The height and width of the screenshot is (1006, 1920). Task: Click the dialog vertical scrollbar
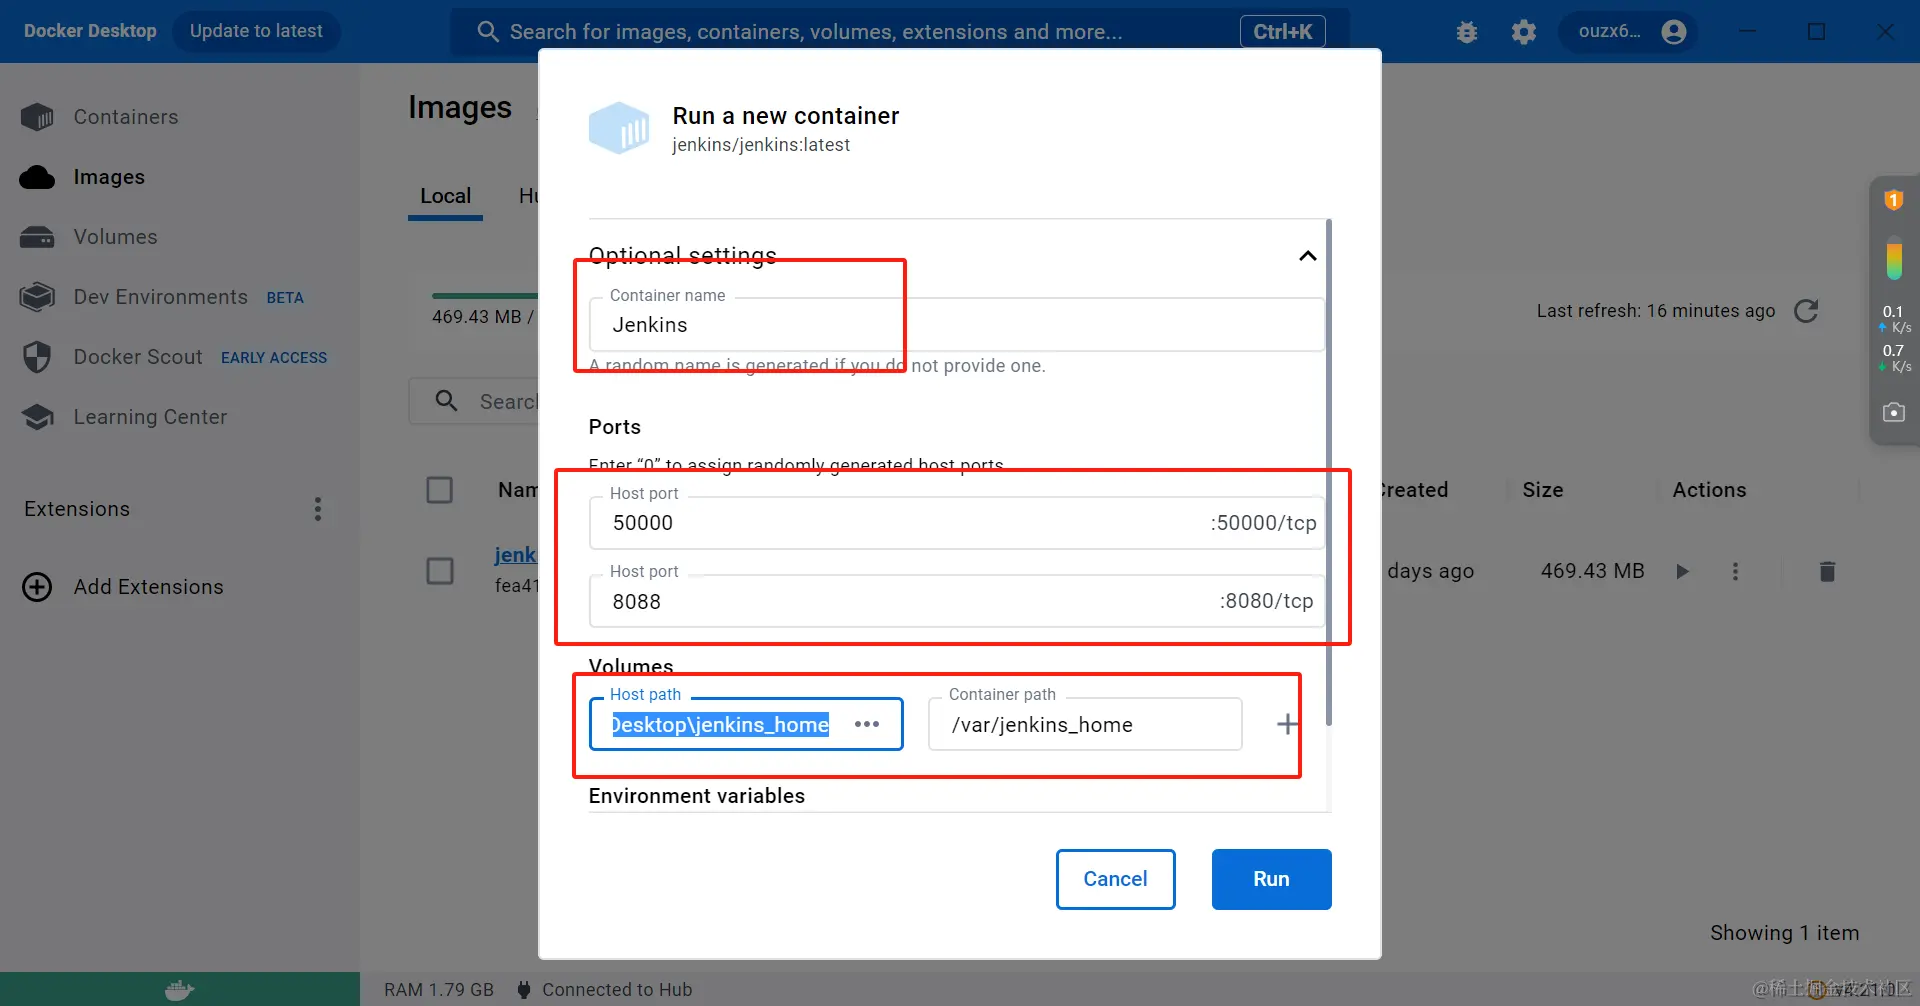click(1328, 472)
